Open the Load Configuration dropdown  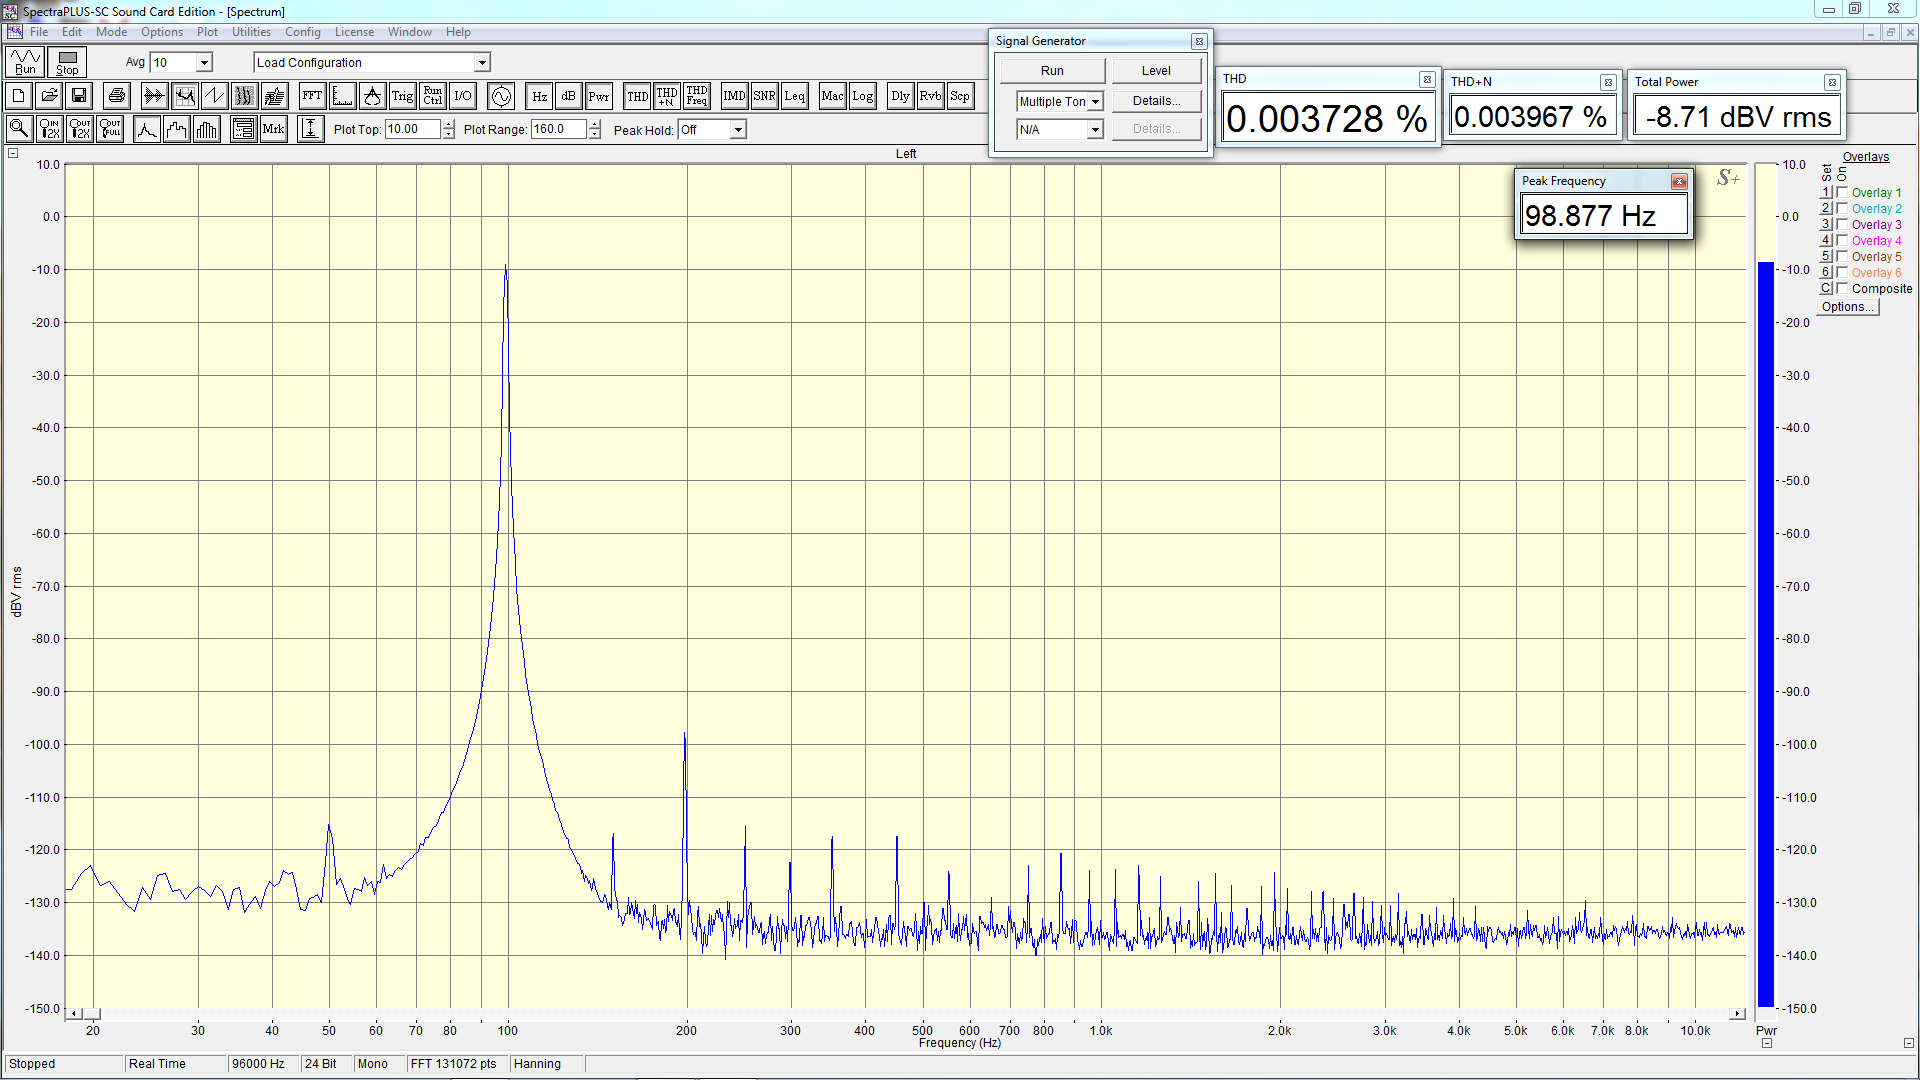pyautogui.click(x=481, y=62)
